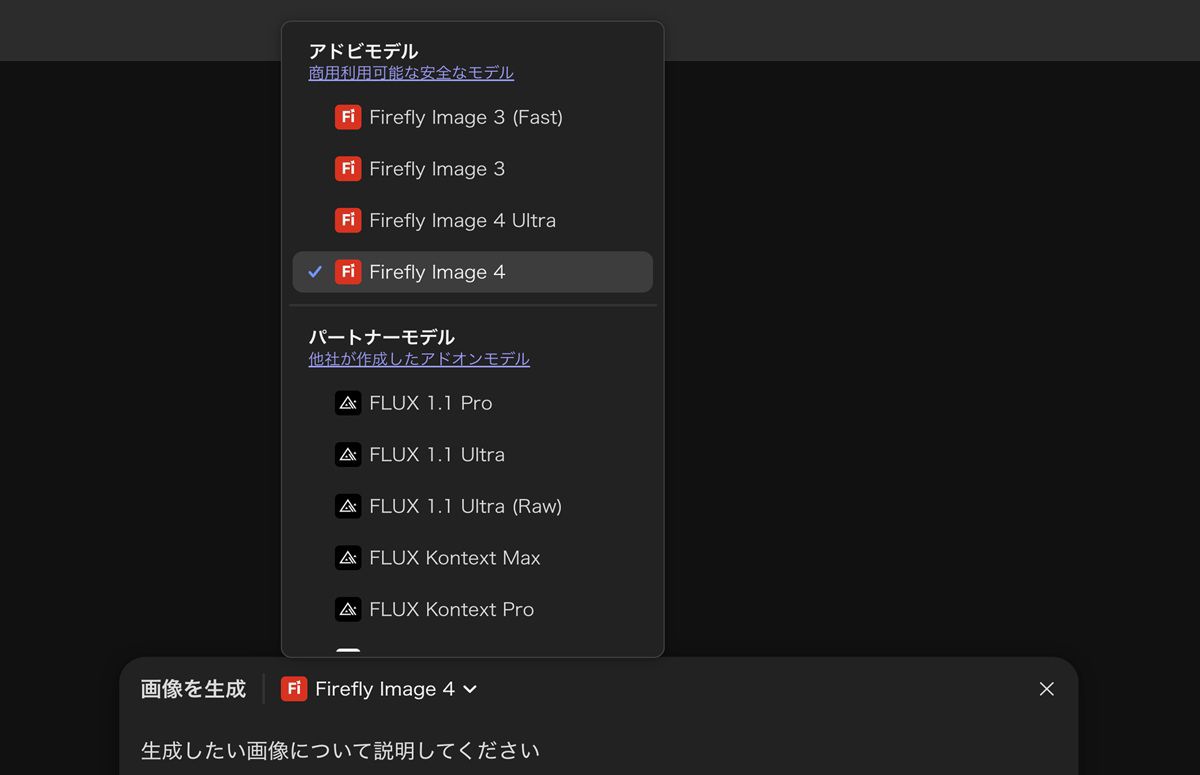The width and height of the screenshot is (1200, 775).
Task: Pick FLUX Kontext Max from the model list
Action: [x=455, y=558]
